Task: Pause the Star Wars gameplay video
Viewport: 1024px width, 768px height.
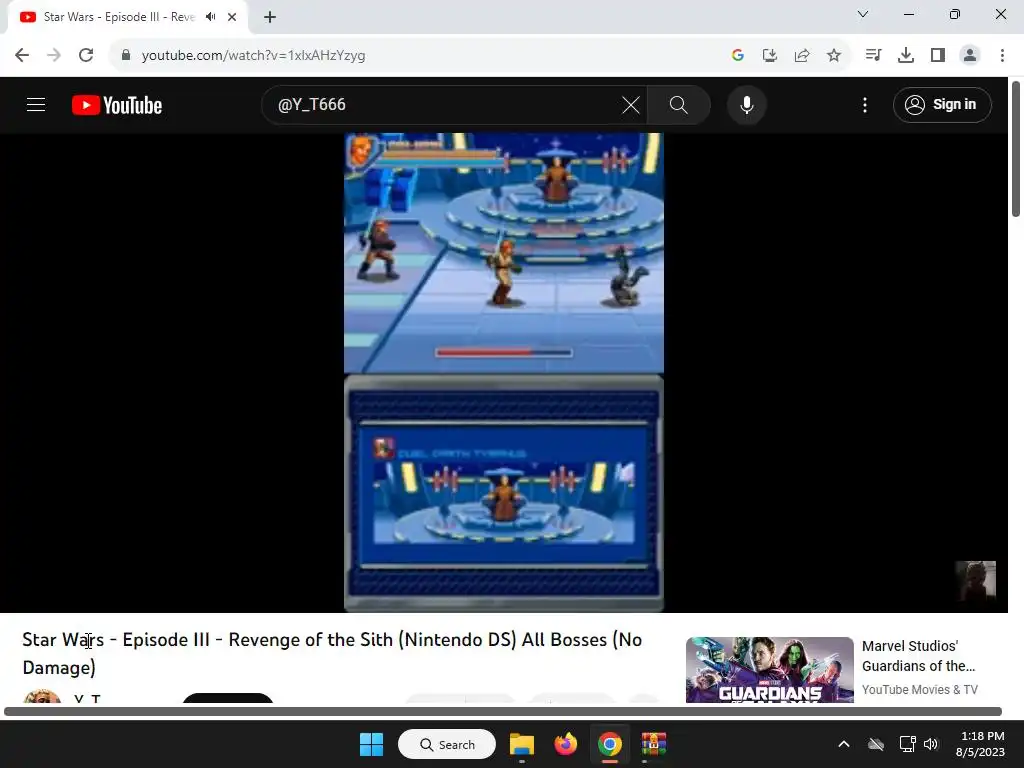Action: pyautogui.click(x=504, y=372)
